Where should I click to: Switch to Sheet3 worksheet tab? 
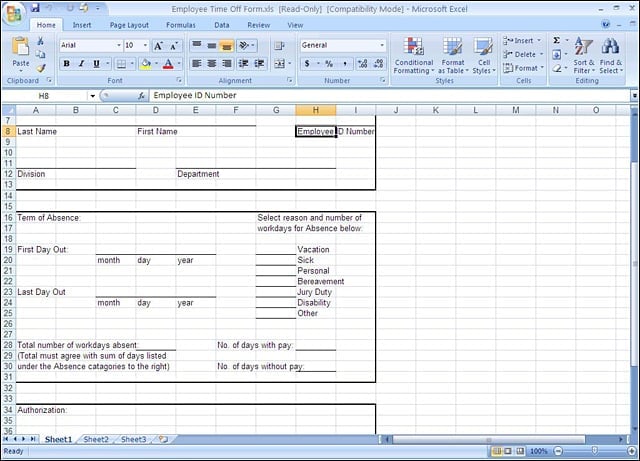click(133, 439)
